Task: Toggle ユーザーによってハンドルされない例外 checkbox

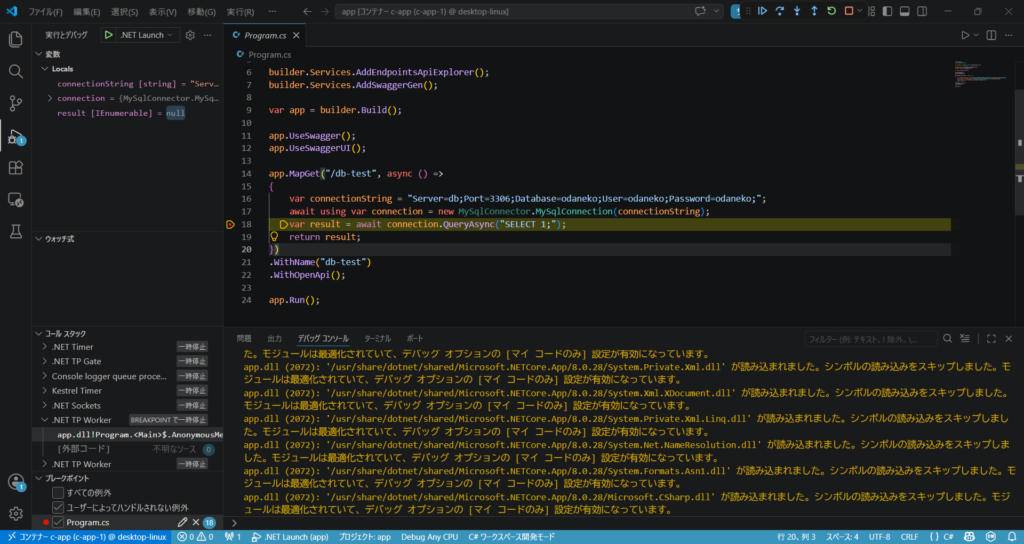Action: pos(58,507)
